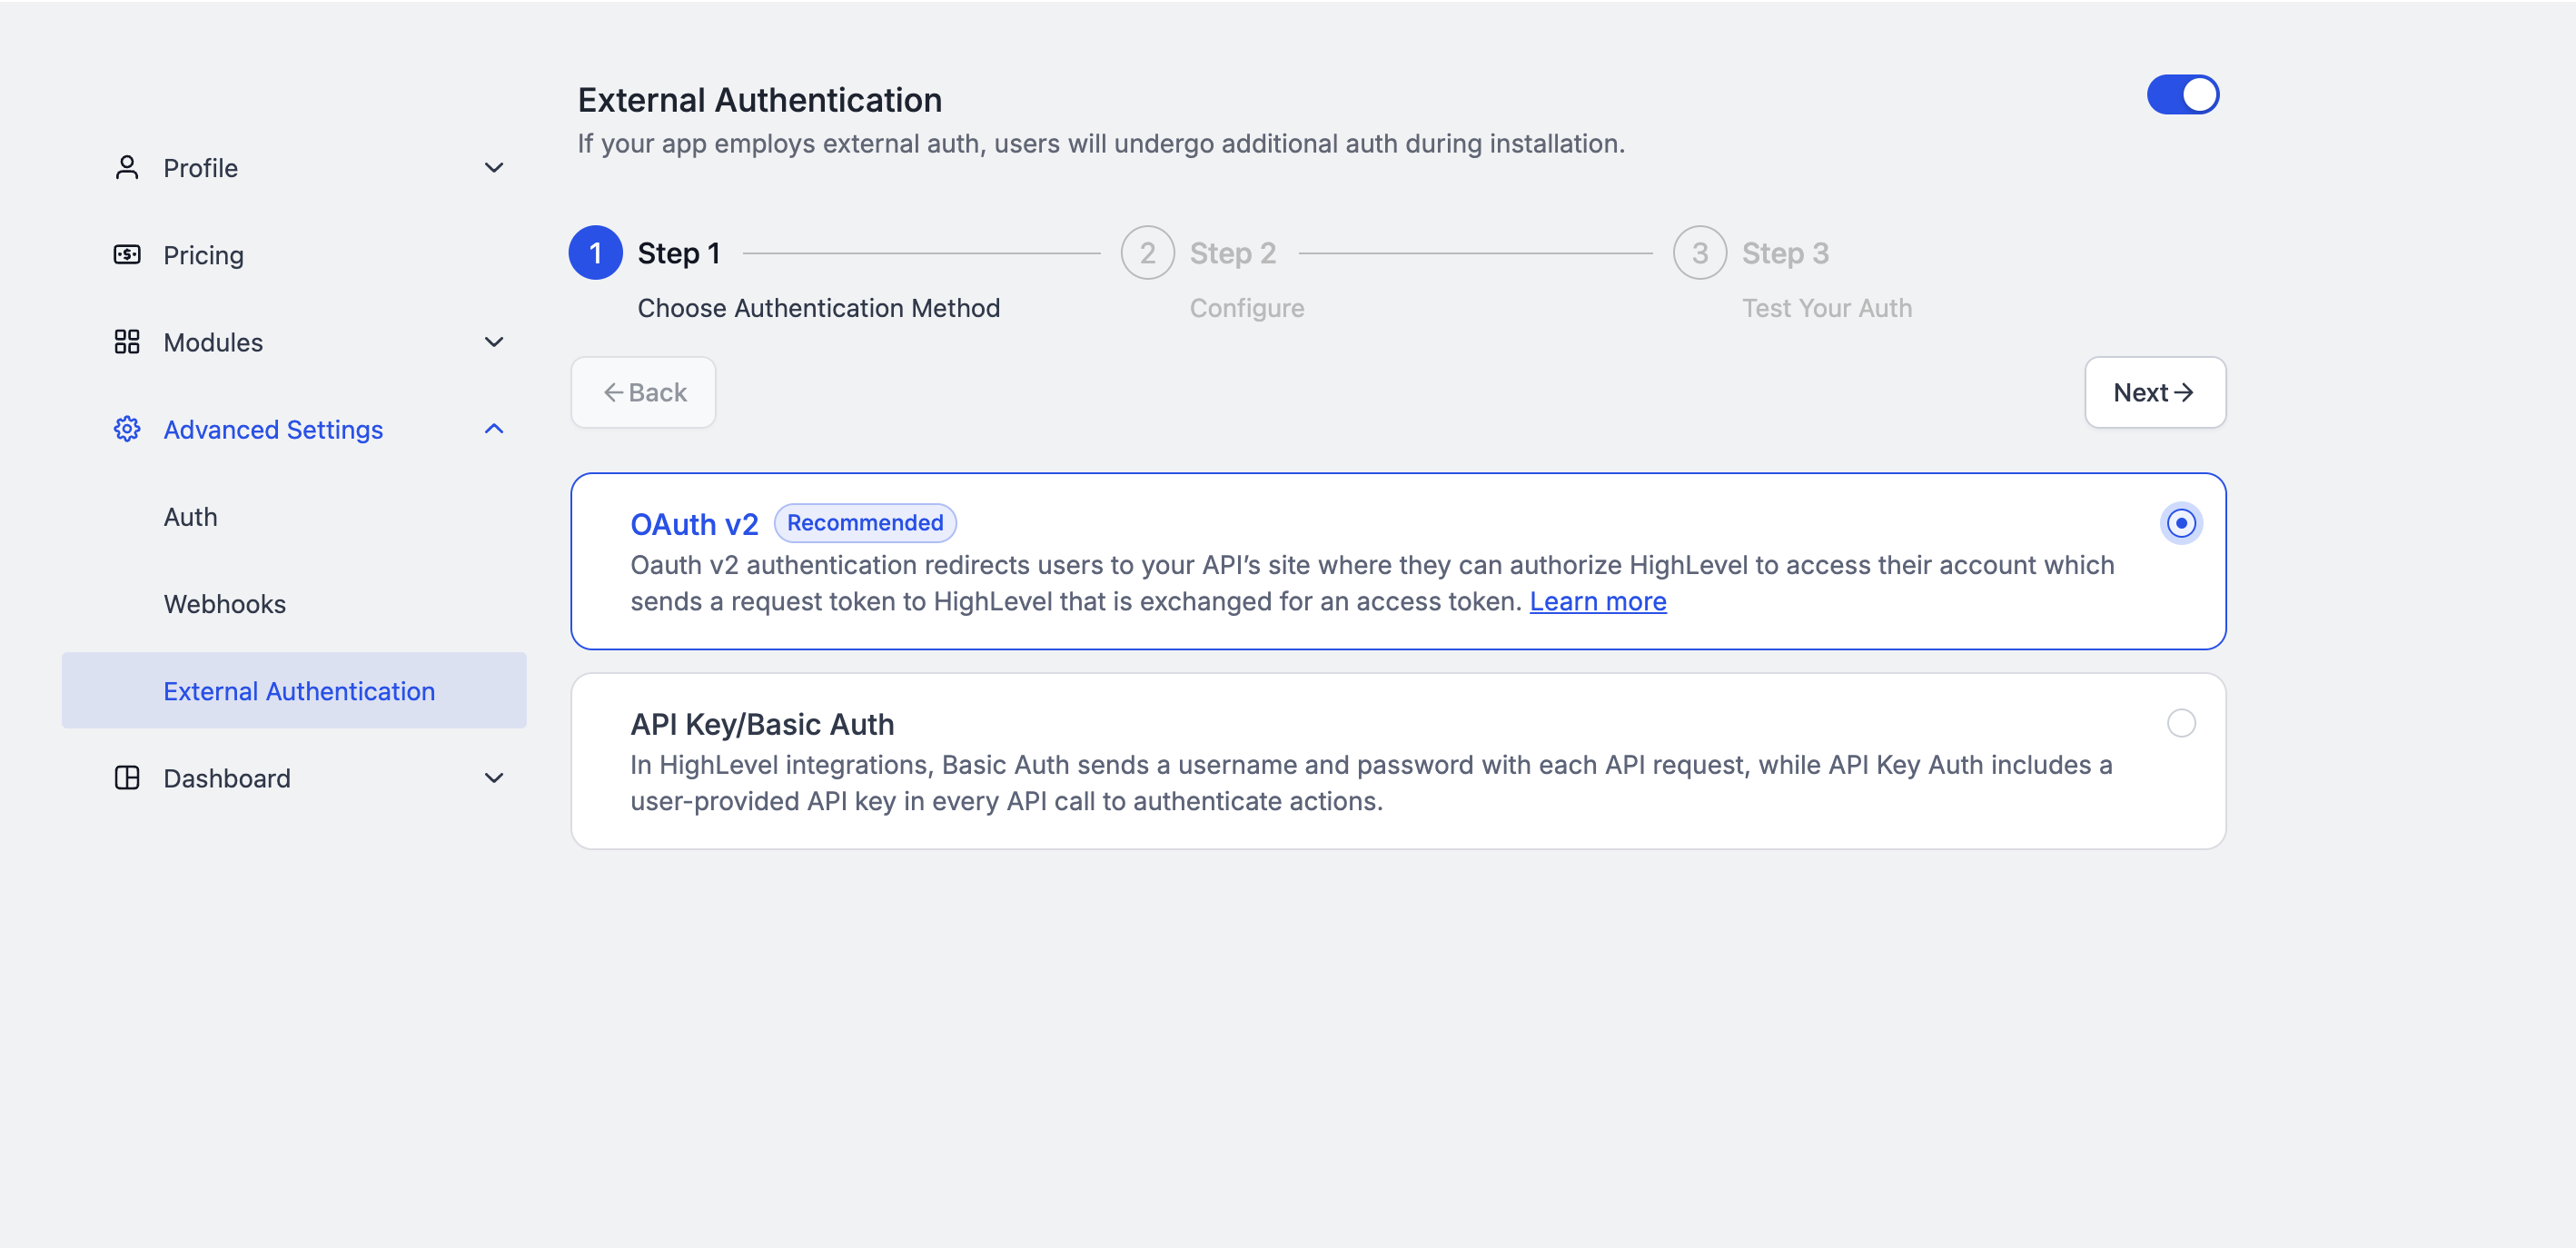
Task: Open the Auth submenu item
Action: (190, 517)
